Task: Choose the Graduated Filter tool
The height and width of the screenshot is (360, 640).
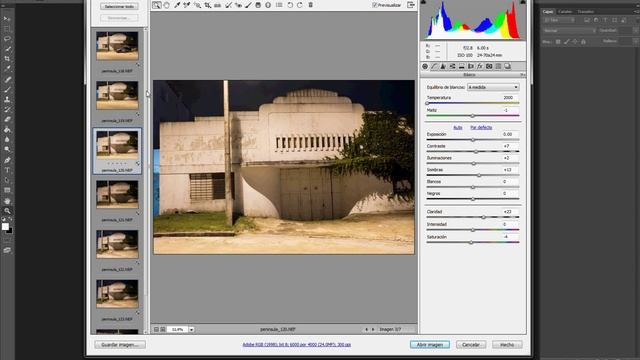Action: 258,5
